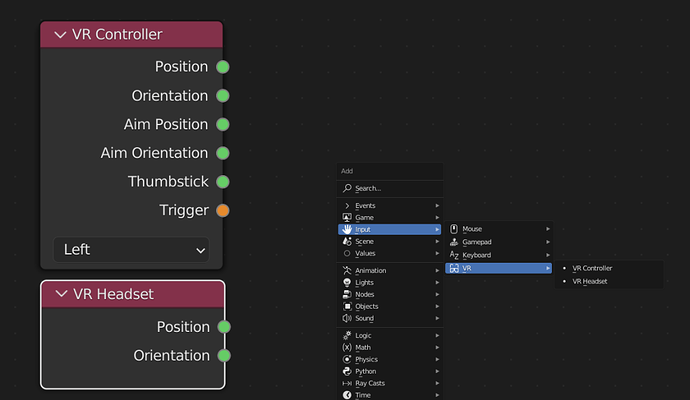690x400 pixels.
Task: Collapse the VR Controller node
Action: click(x=60, y=35)
